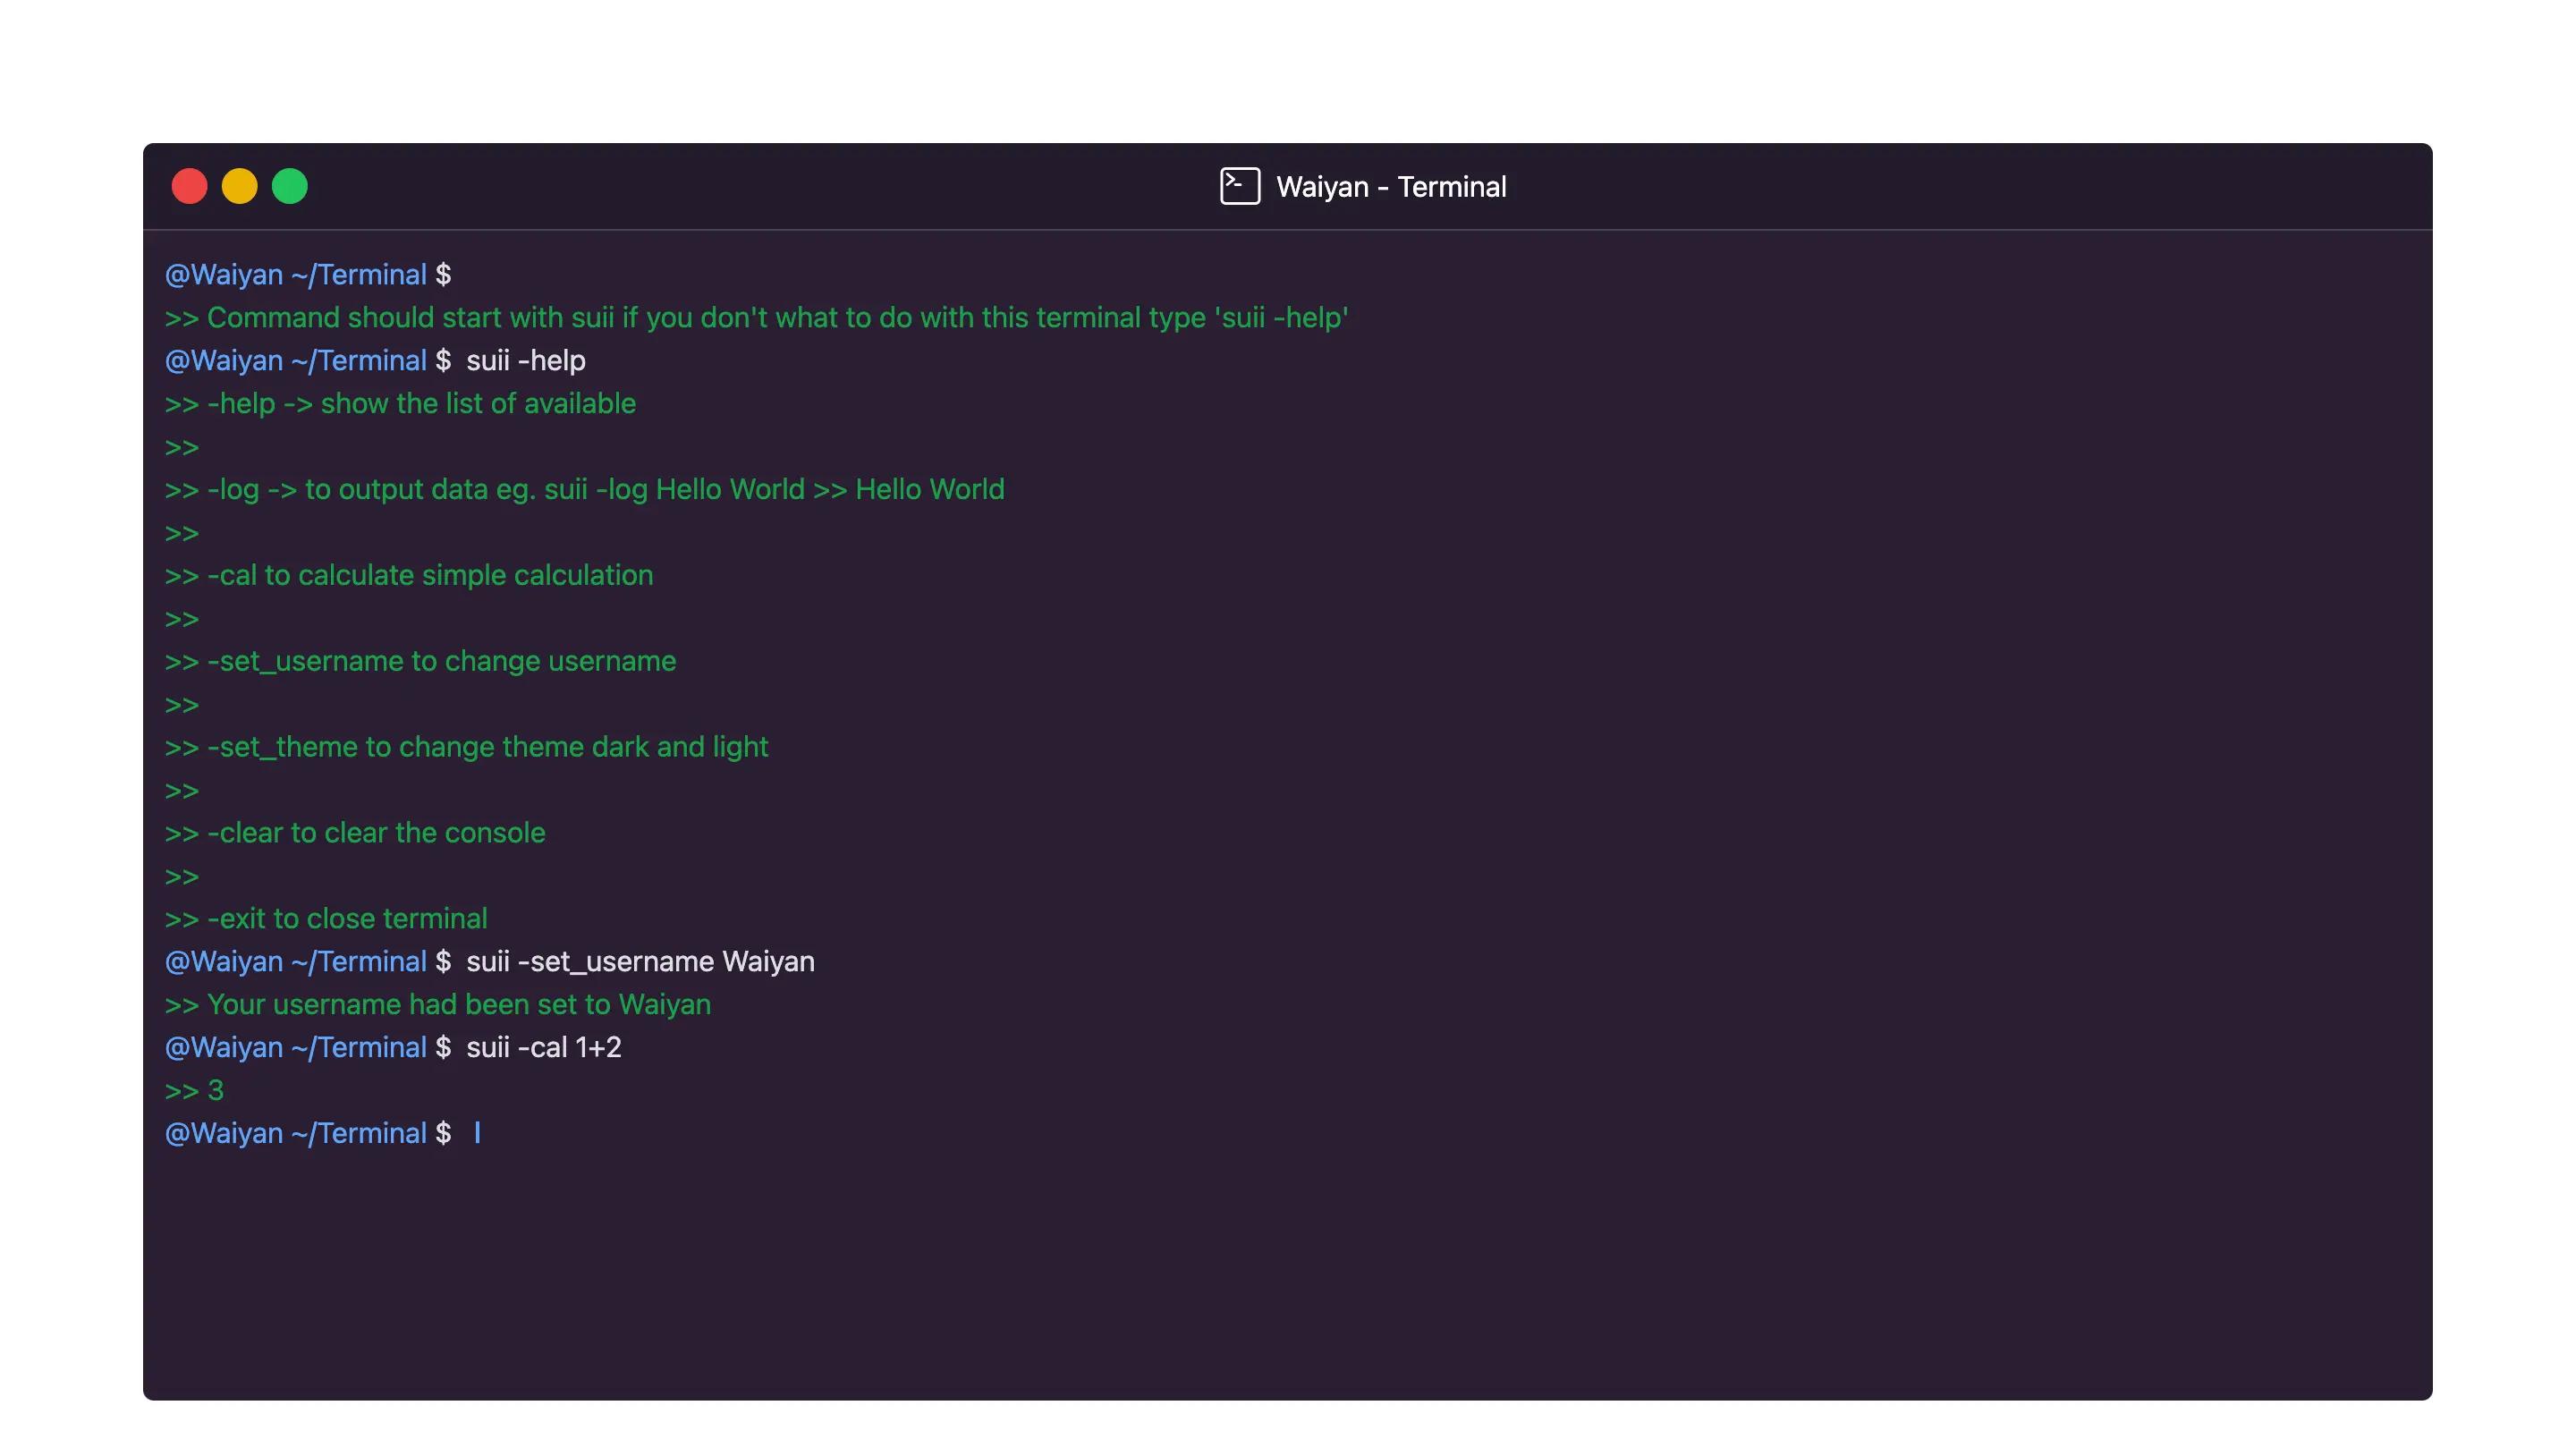Screen dimensions: 2576x1456
Task: Click the '@Waiyan ~/Terminal' prompt before 'suii -help'
Action: [x=296, y=360]
